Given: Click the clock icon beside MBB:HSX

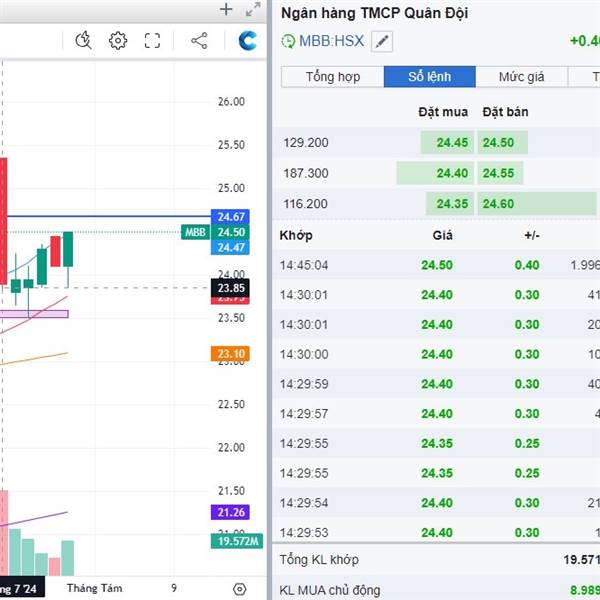Looking at the screenshot, I should tap(288, 41).
